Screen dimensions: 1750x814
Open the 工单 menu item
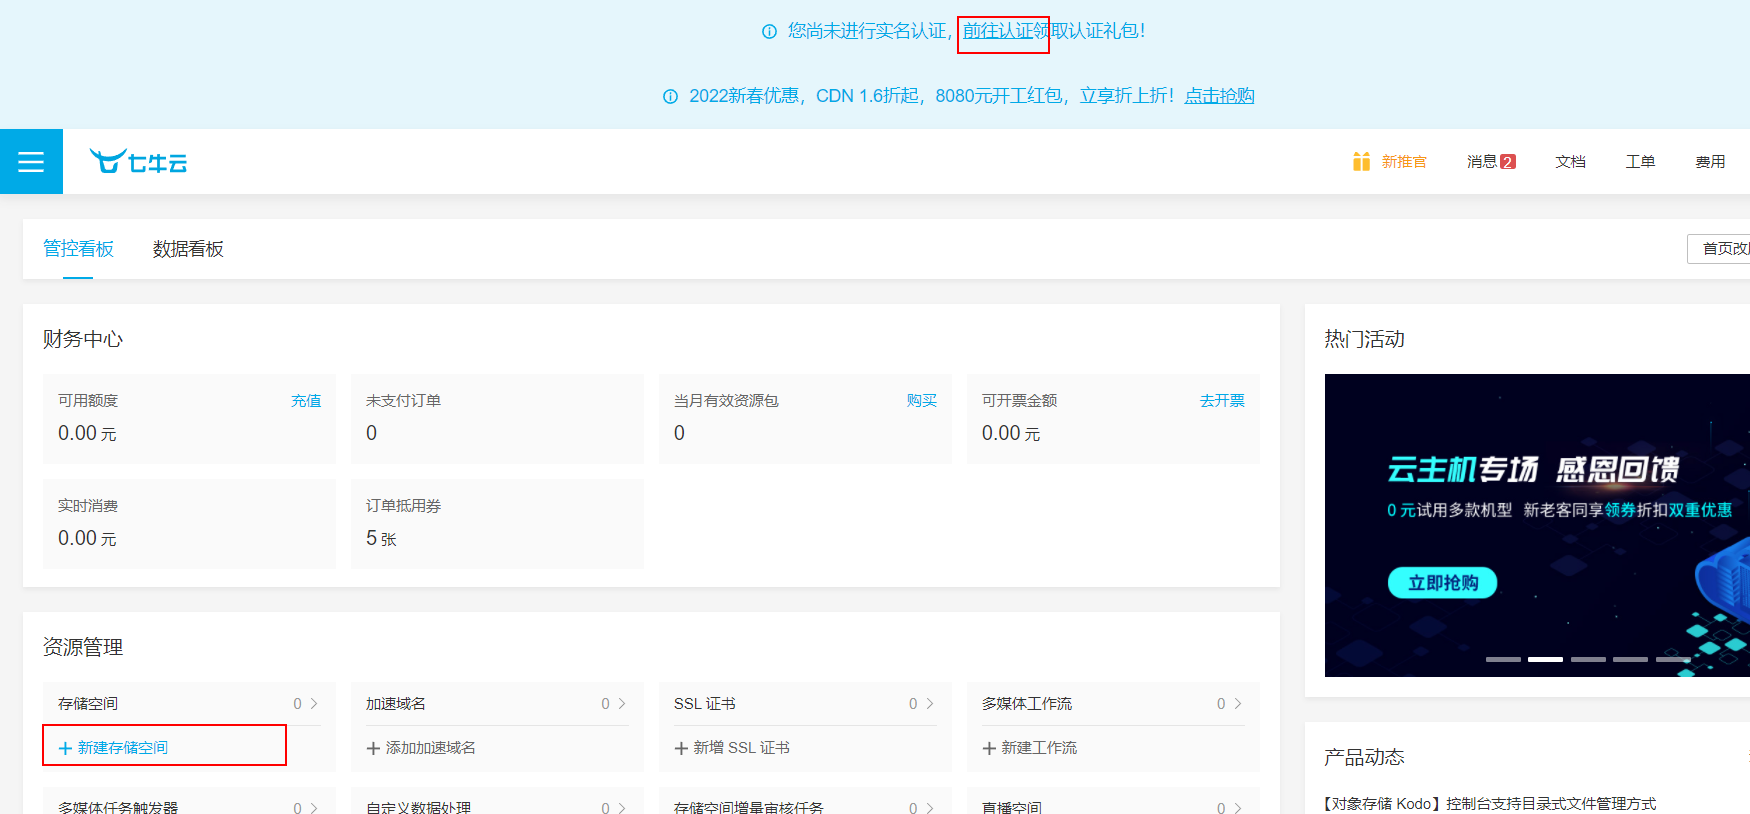coord(1640,161)
